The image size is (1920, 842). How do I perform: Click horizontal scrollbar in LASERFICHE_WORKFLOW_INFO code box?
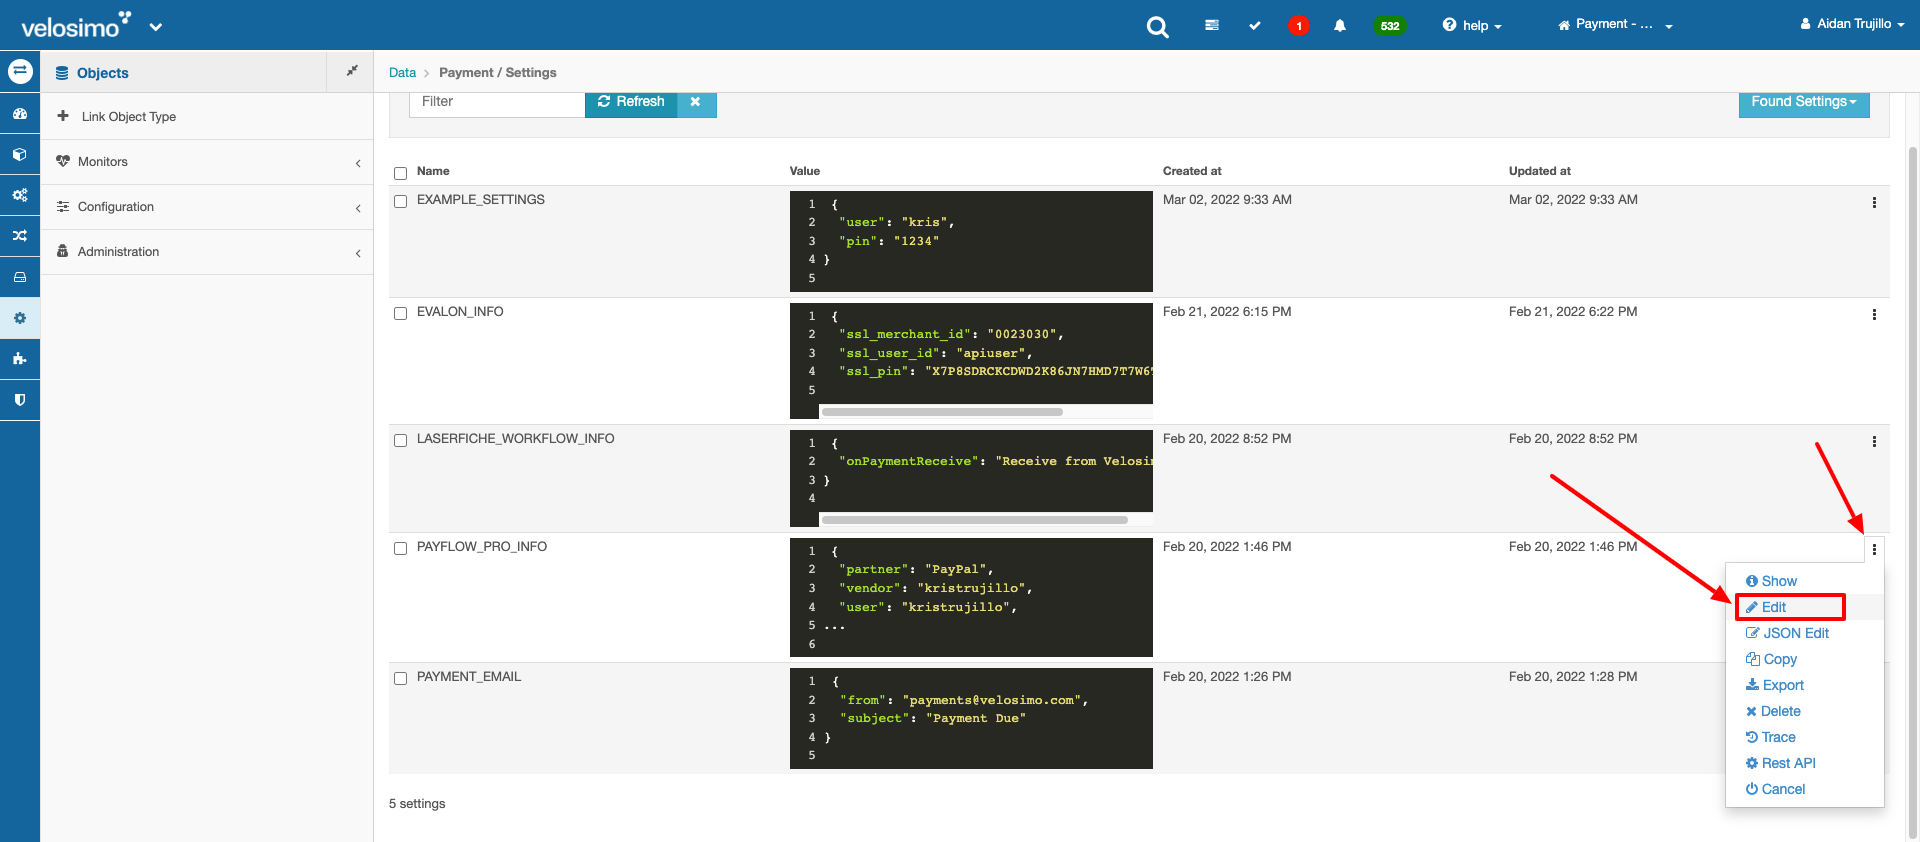[975, 520]
